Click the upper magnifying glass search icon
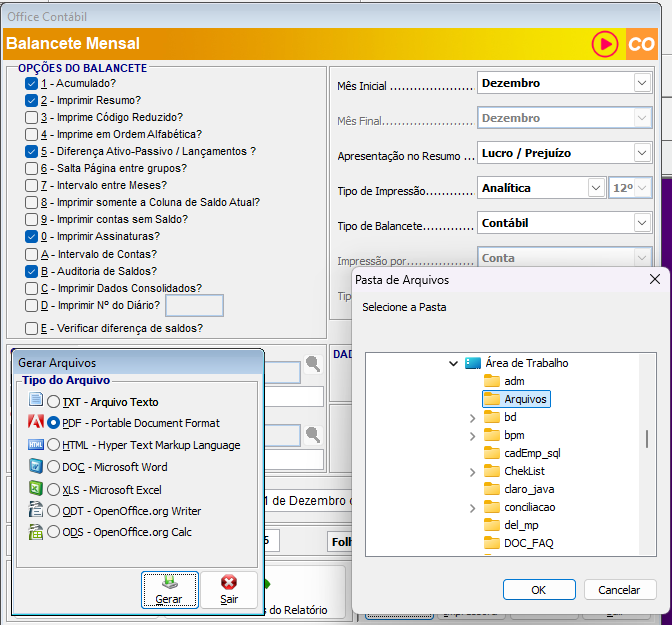This screenshot has height=625, width=672. (x=313, y=365)
